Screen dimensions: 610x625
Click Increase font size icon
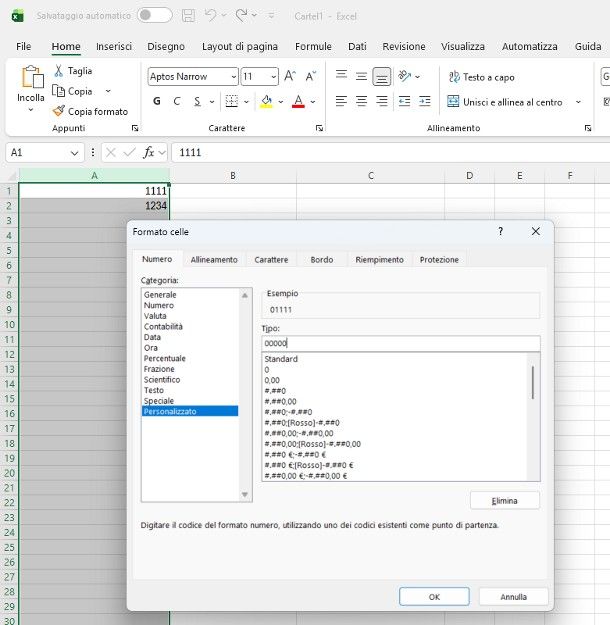(290, 76)
